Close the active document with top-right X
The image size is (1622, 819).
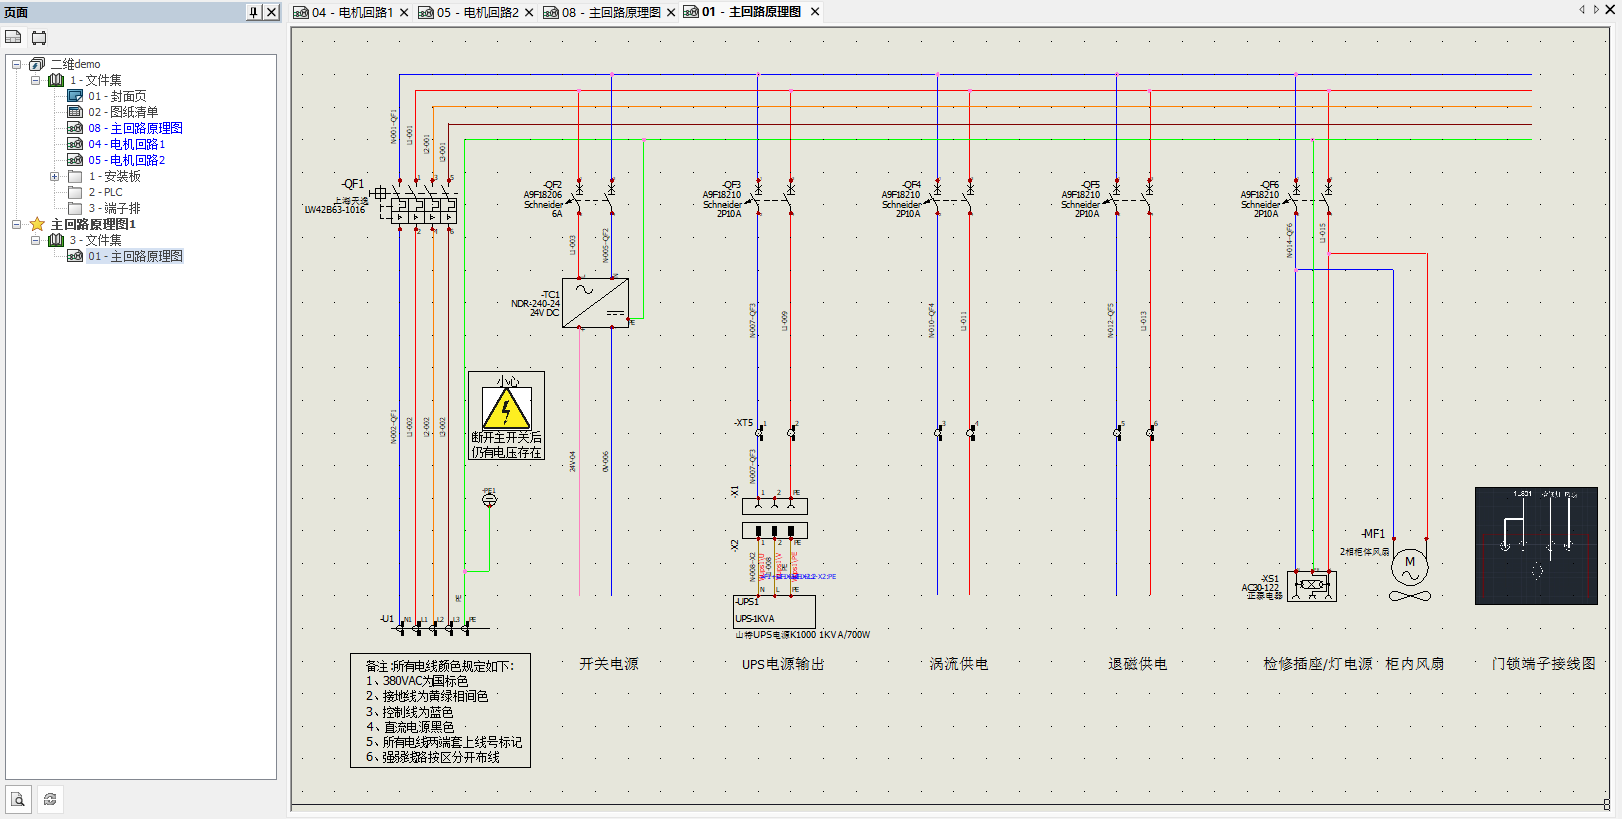(1609, 10)
